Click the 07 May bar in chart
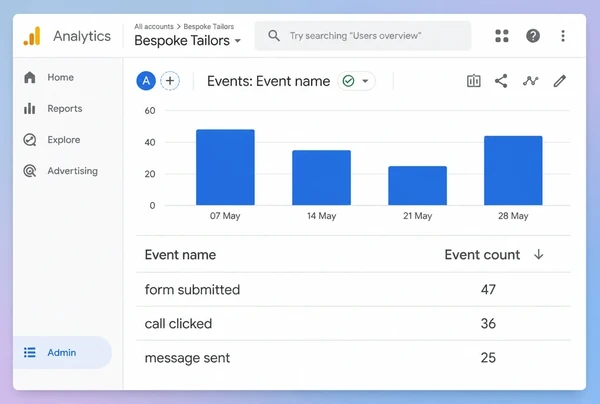Screen dimensions: 600x404 pyautogui.click(x=225, y=167)
